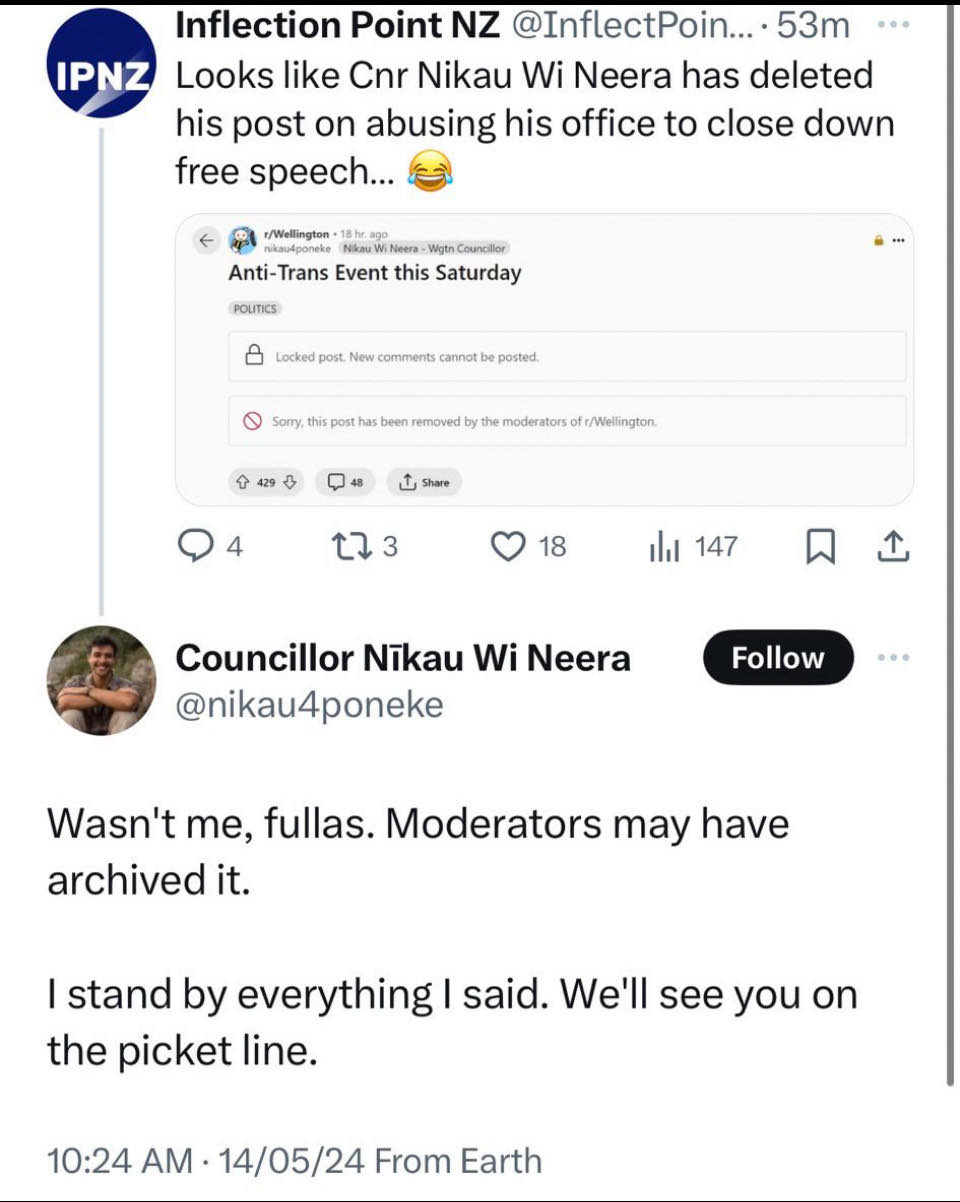Image resolution: width=960 pixels, height=1202 pixels.
Task: View analytics showing 147 views
Action: click(693, 546)
